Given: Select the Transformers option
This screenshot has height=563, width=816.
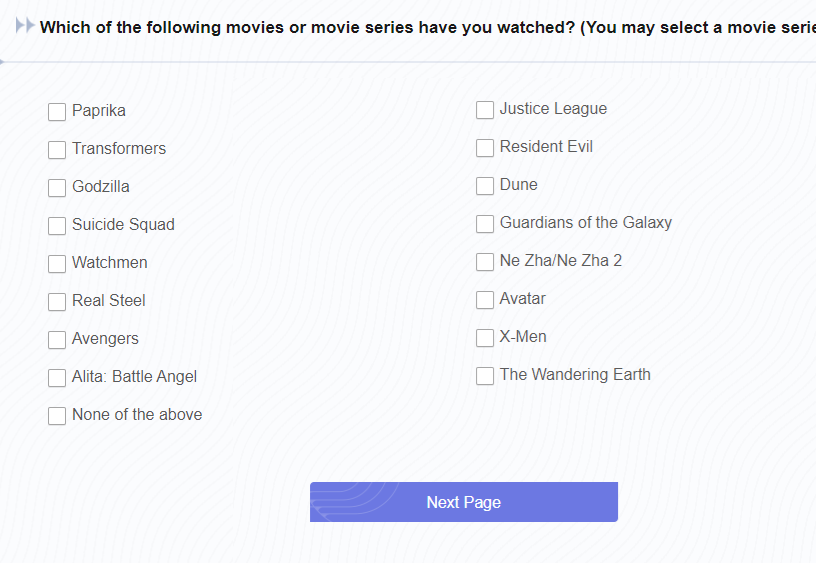Looking at the screenshot, I should coord(57,150).
